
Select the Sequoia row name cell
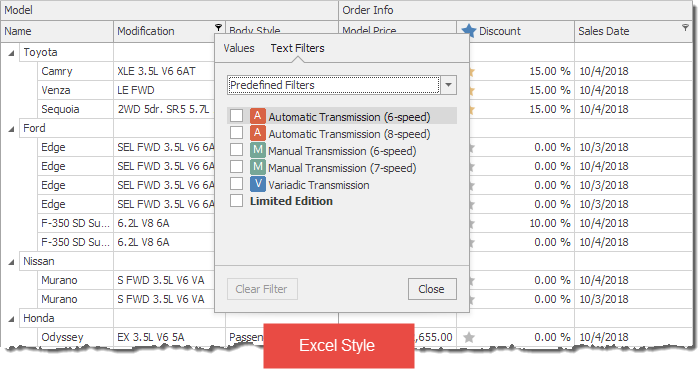[75, 109]
